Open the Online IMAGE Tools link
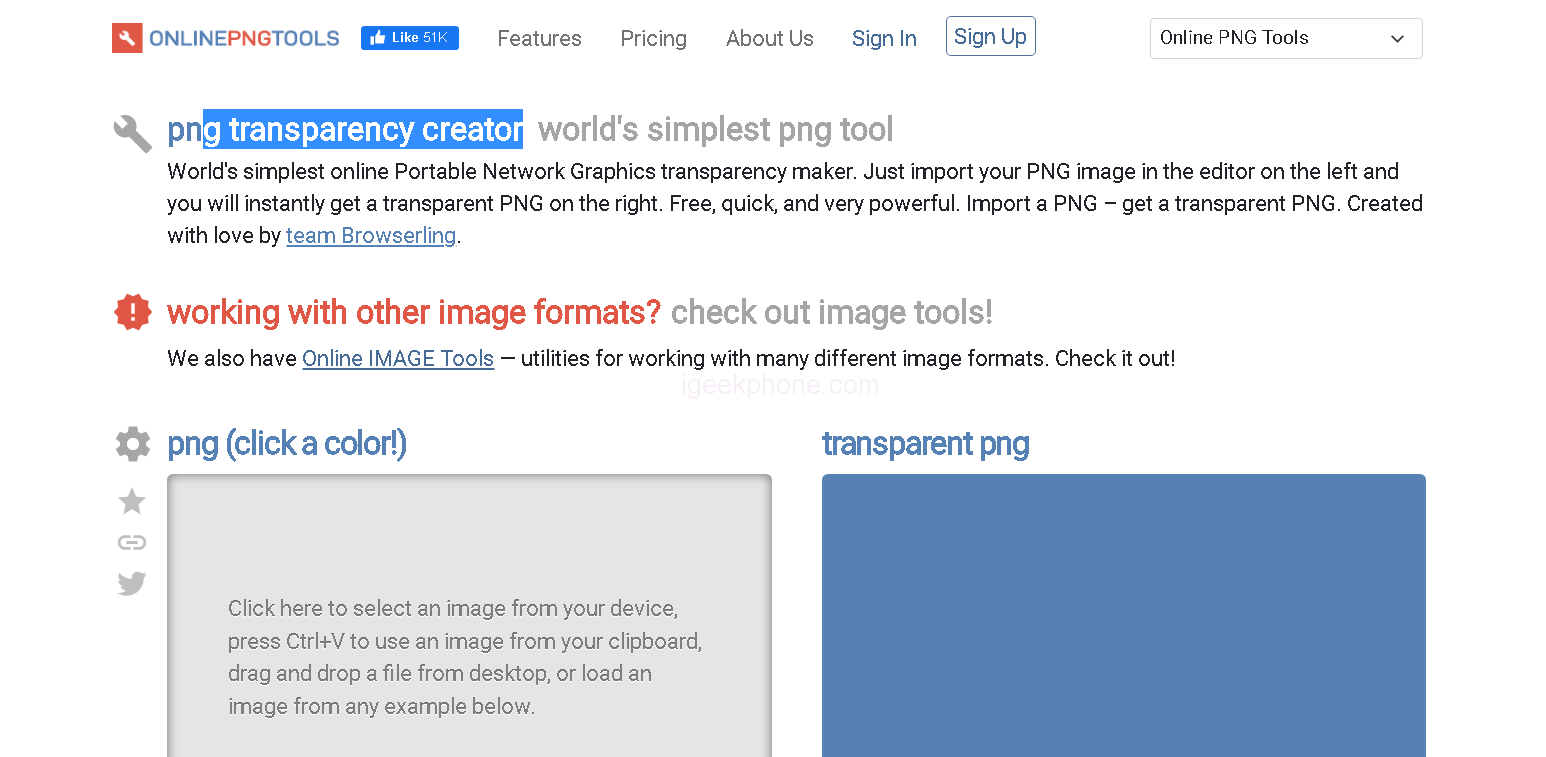This screenshot has height=757, width=1546. click(x=398, y=358)
